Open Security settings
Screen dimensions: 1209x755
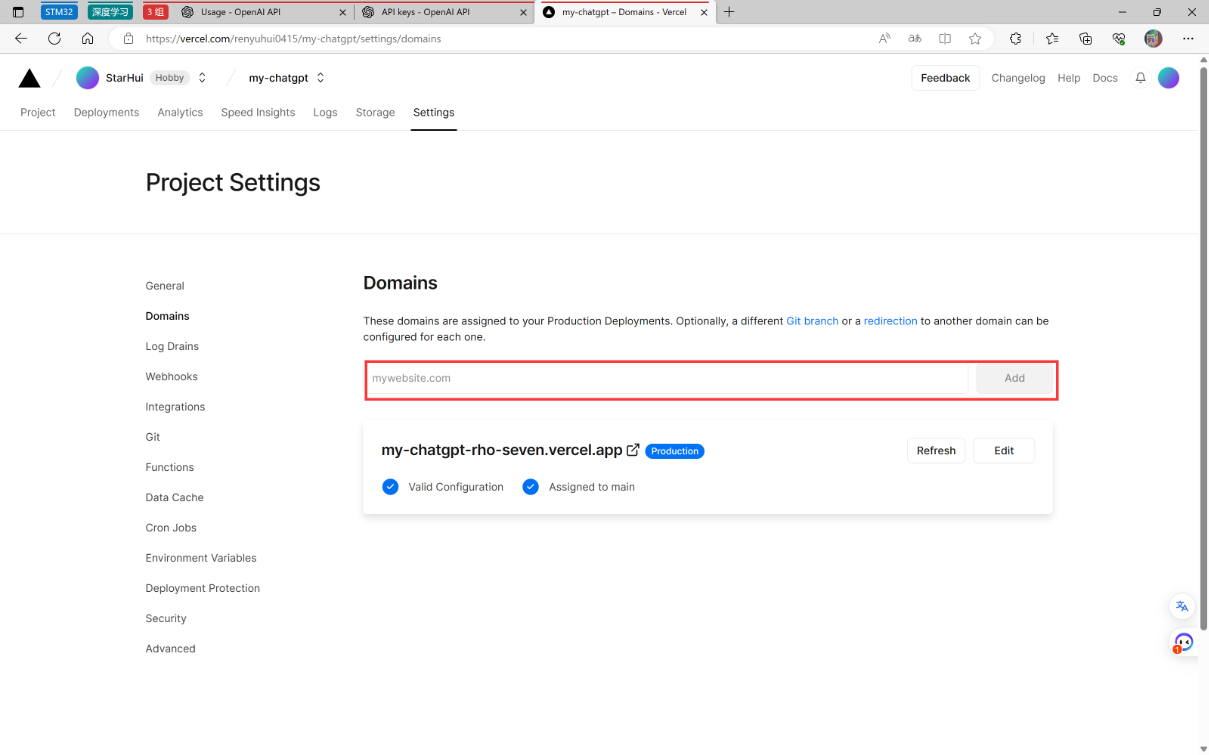click(x=166, y=618)
